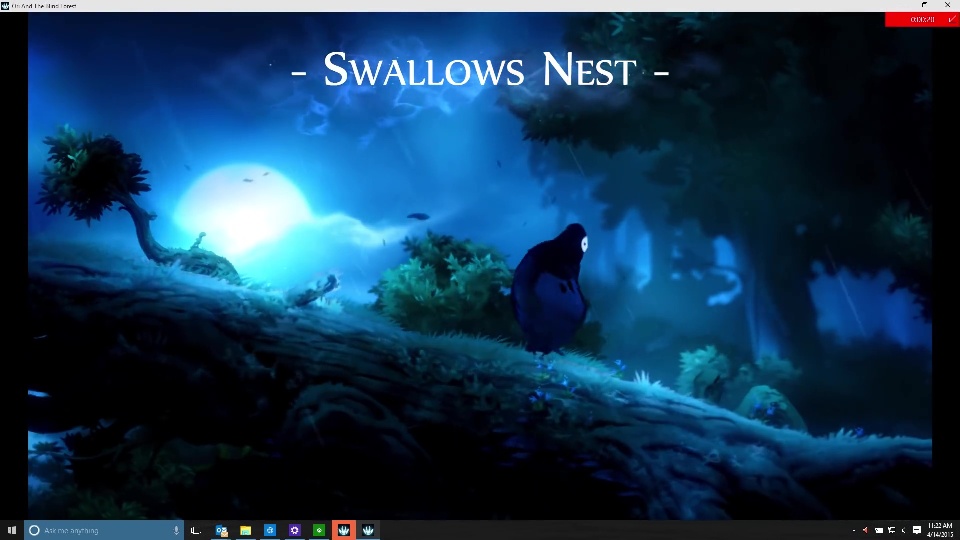Open the Action Center notification icon
Image resolution: width=960 pixels, height=540 pixels.
(917, 530)
